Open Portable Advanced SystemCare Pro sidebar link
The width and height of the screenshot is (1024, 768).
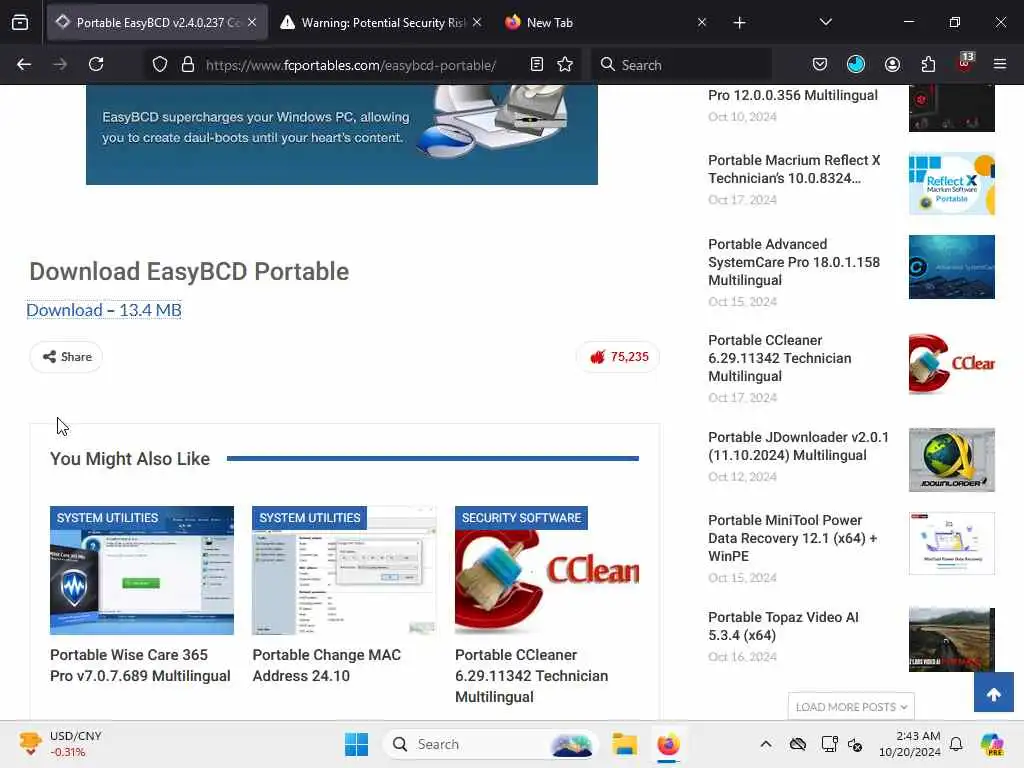point(794,262)
